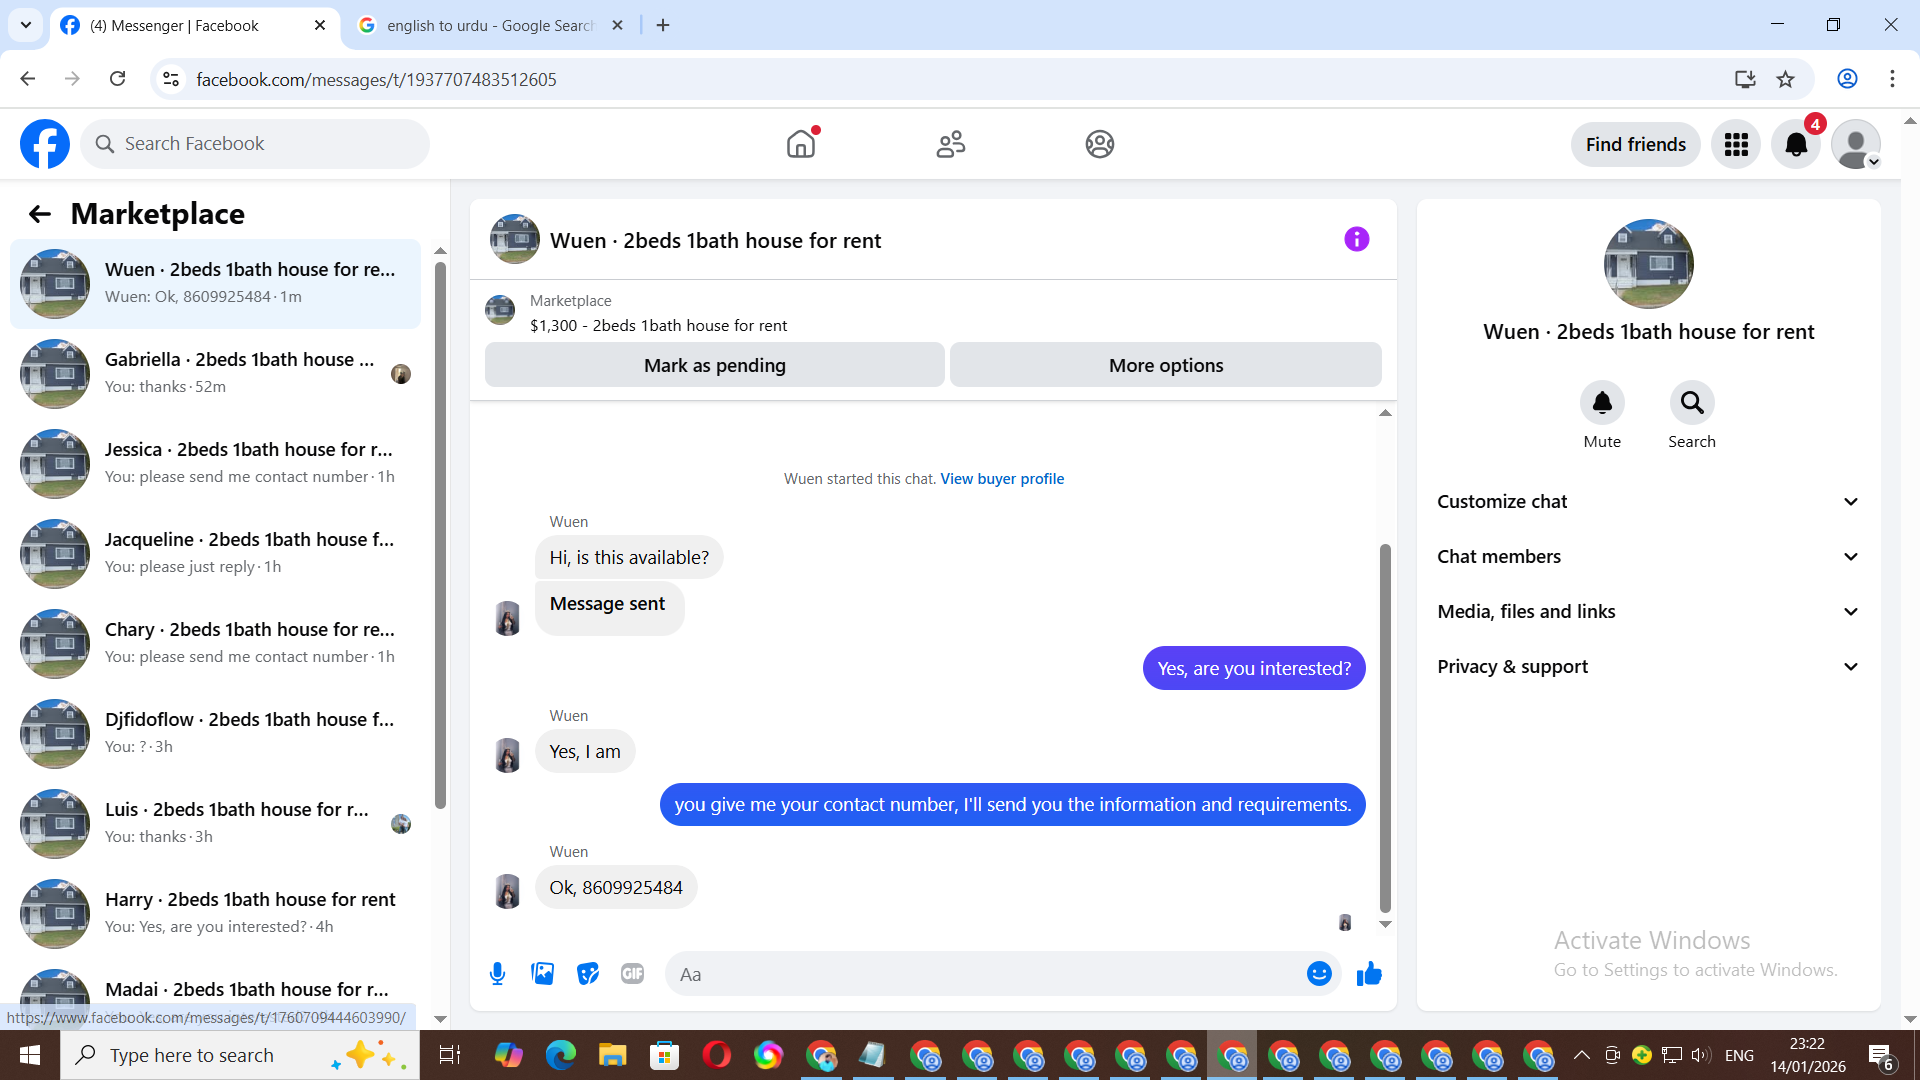Screen dimensions: 1920x1080
Task: Open the Facebook menu grid icon
Action: pos(1736,144)
